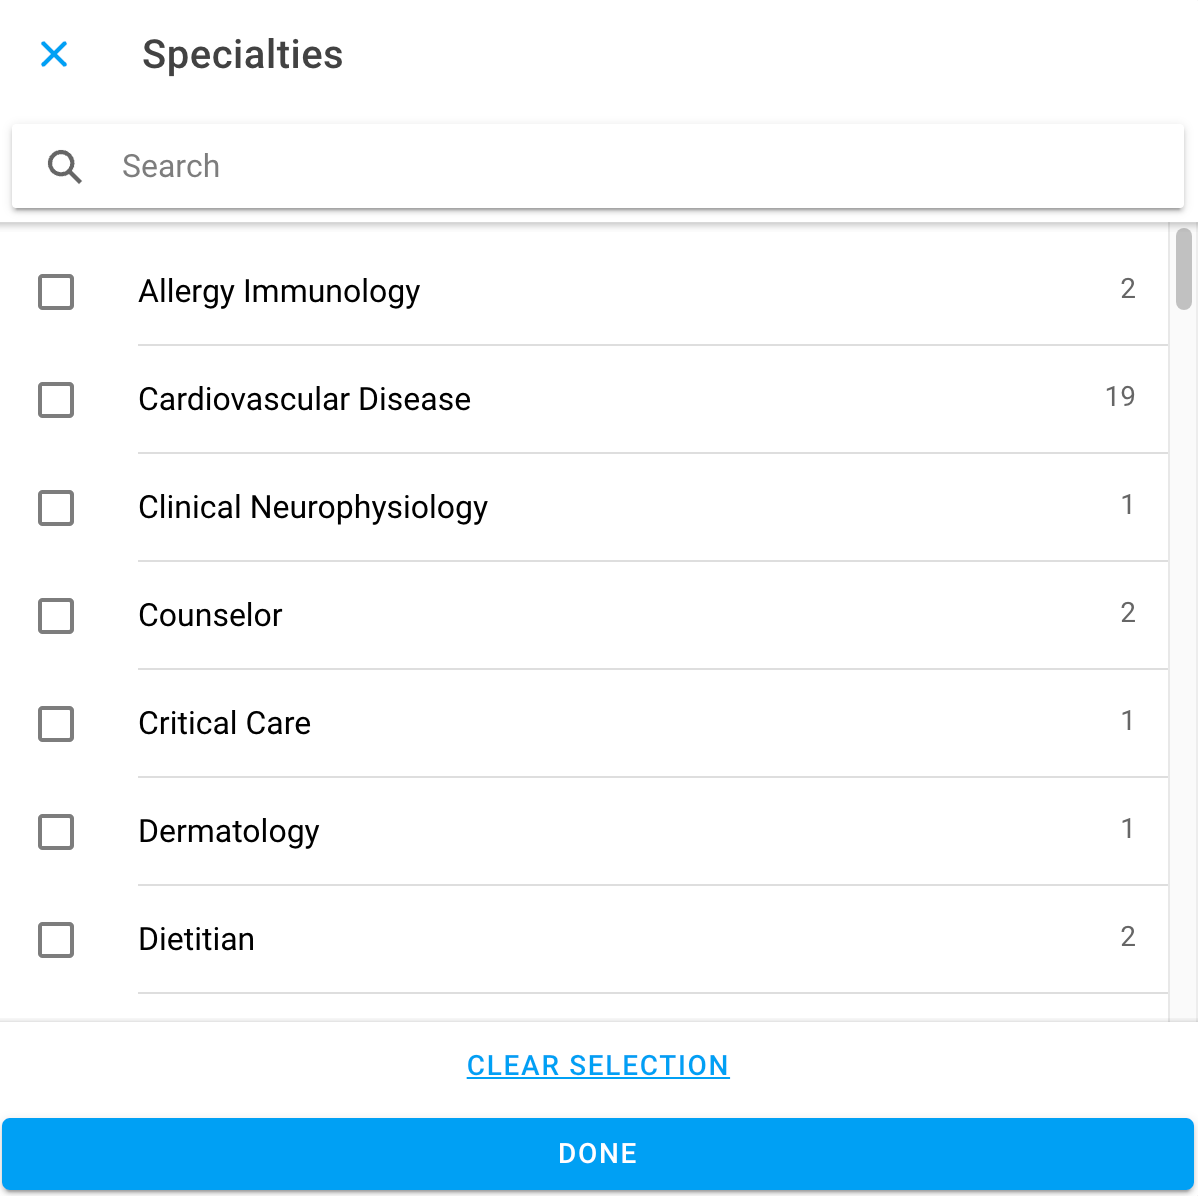Toggle the Critical Care checkbox
Image resolution: width=1198 pixels, height=1196 pixels.
pos(56,724)
